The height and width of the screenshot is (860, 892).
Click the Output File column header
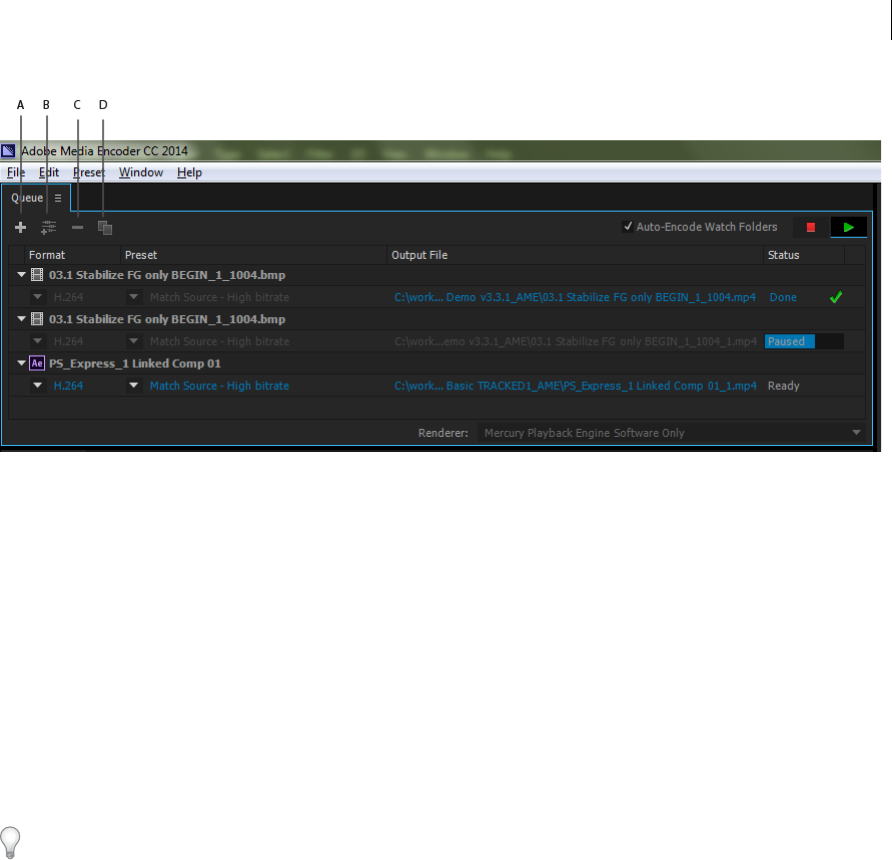point(419,255)
